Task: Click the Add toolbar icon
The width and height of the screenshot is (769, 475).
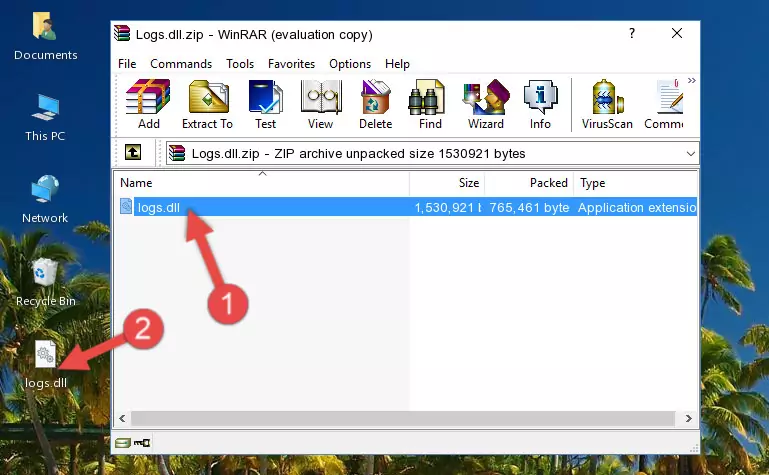Action: tap(148, 104)
